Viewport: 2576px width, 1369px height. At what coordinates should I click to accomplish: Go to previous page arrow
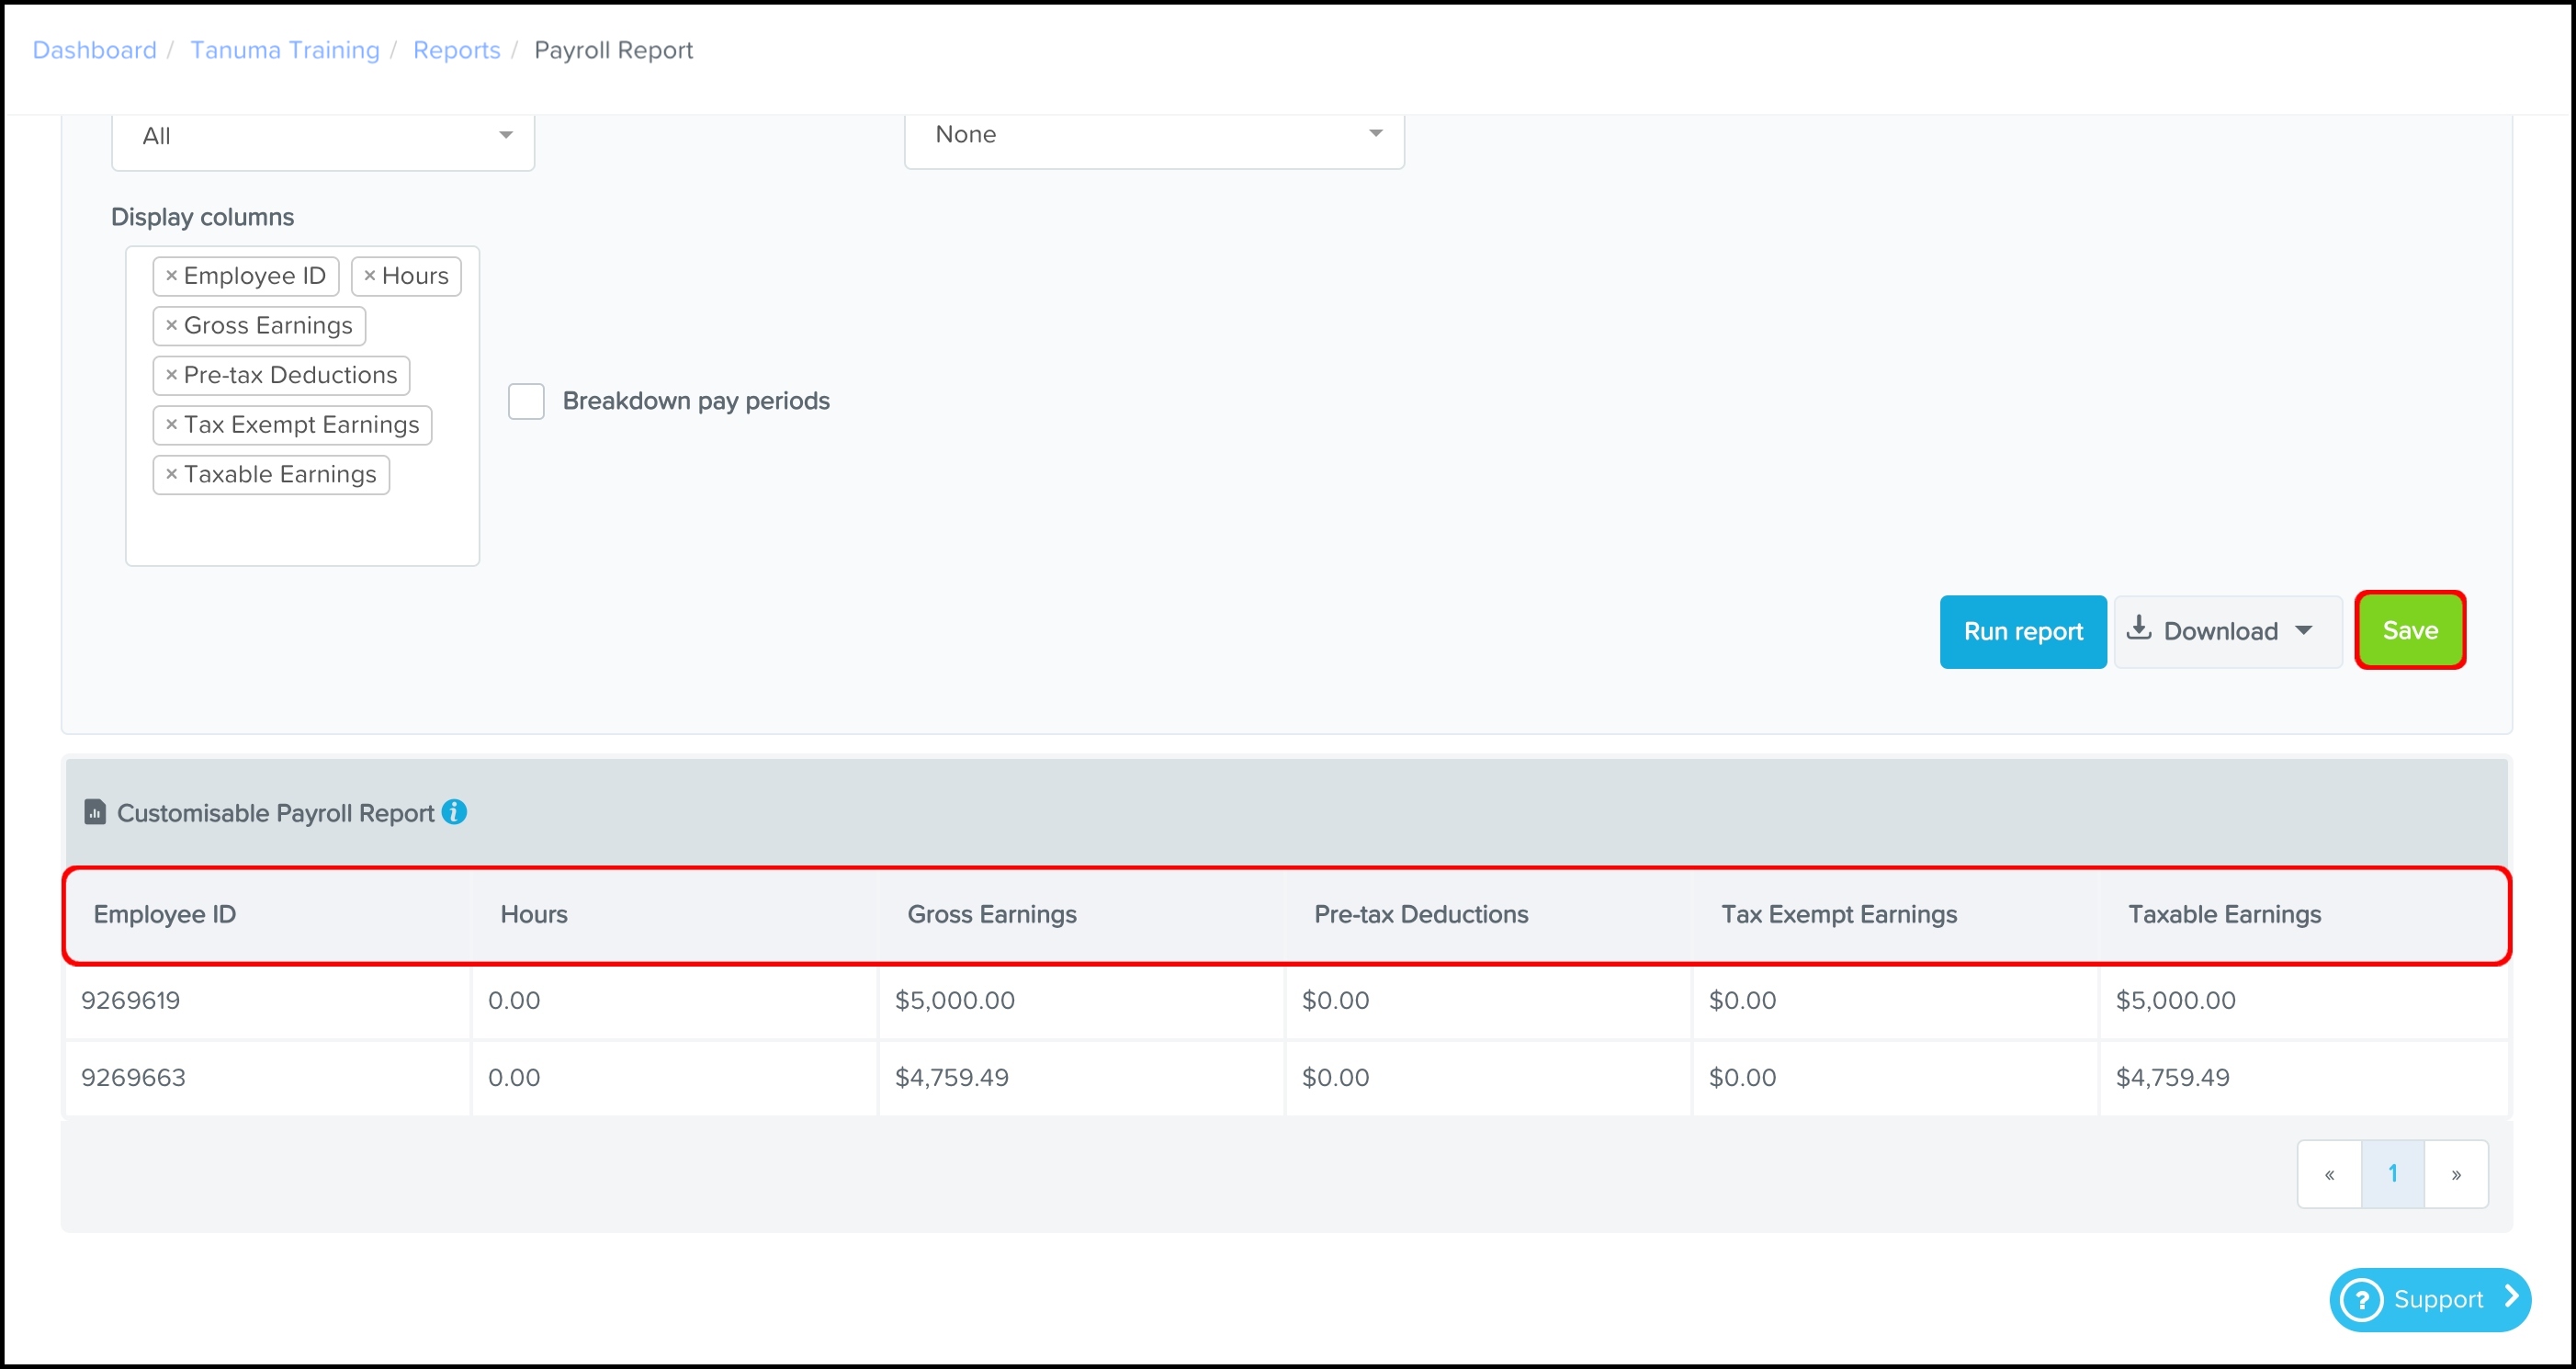pos(2329,1174)
